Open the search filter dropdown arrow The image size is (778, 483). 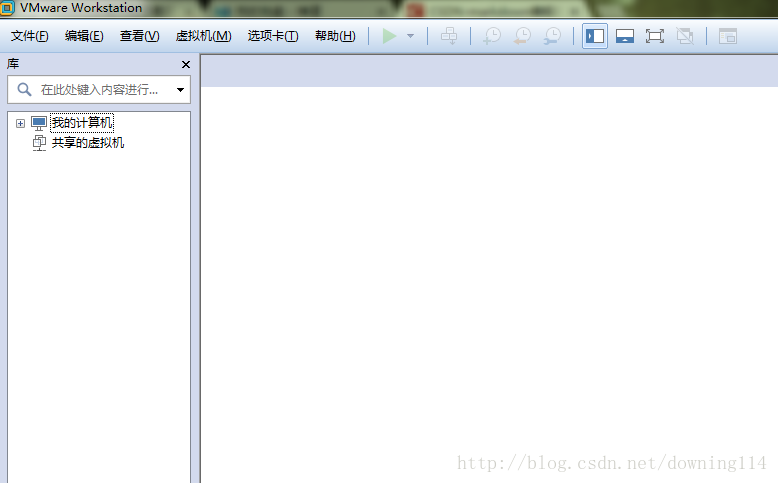pyautogui.click(x=180, y=90)
